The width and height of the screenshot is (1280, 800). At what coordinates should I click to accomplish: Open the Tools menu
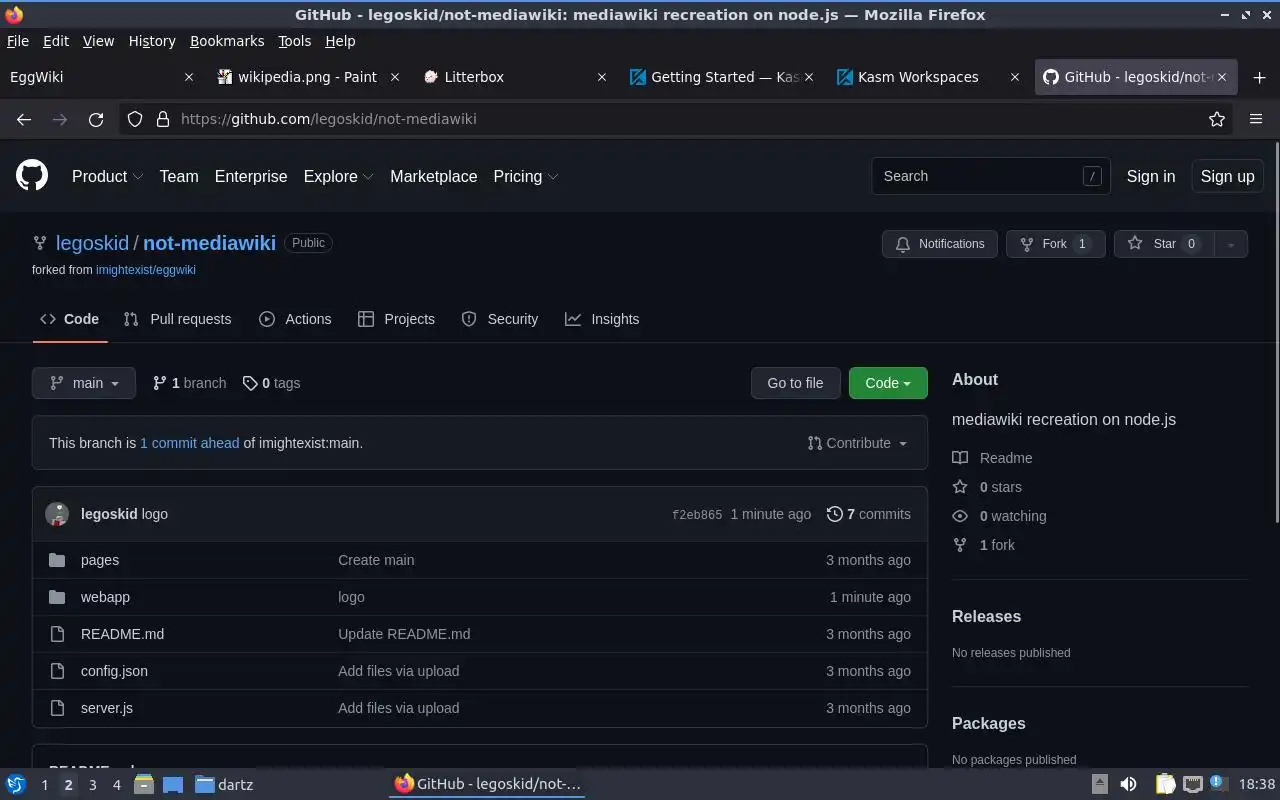point(295,41)
